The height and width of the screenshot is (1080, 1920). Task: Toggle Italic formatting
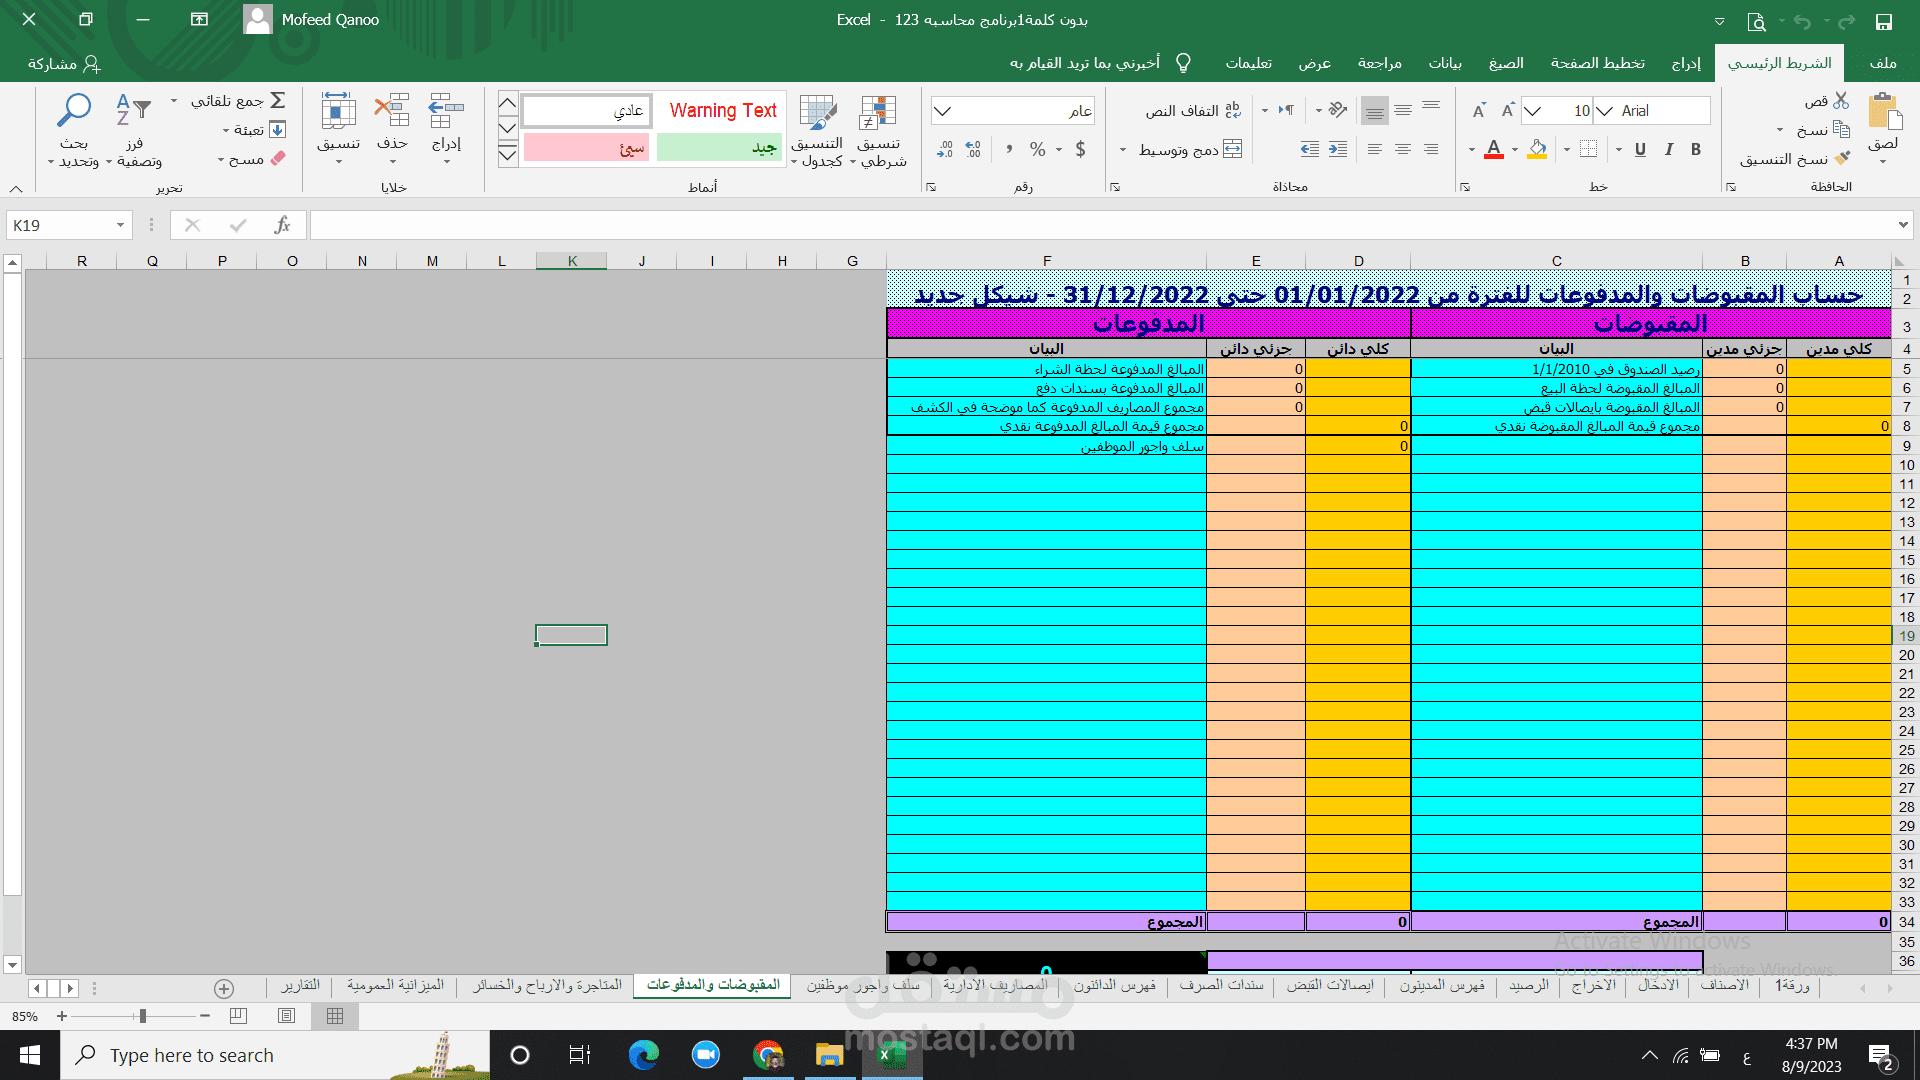point(1668,149)
